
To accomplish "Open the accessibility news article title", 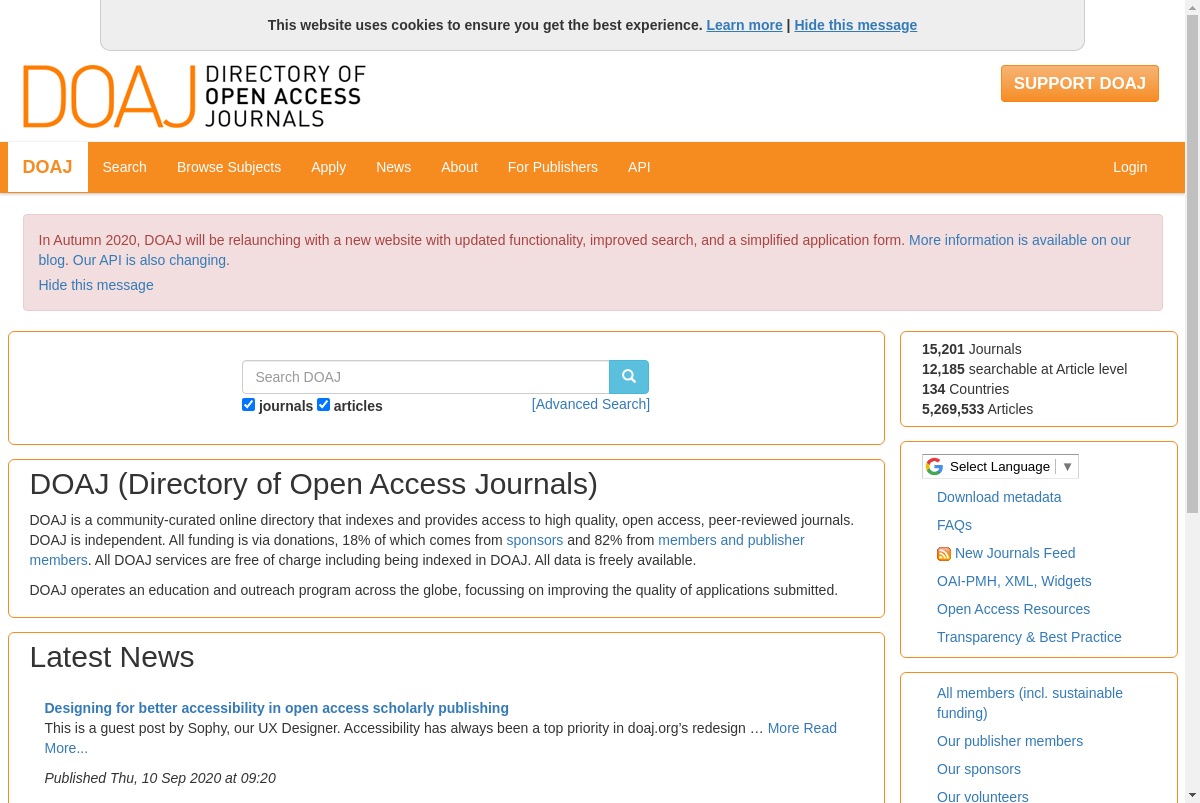I will [277, 708].
